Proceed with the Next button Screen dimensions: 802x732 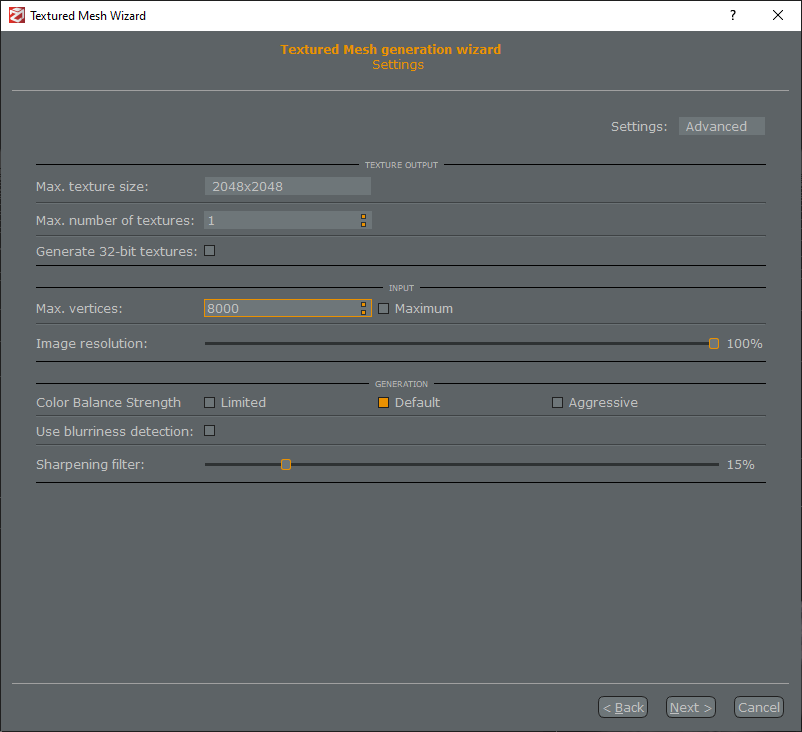[x=691, y=707]
